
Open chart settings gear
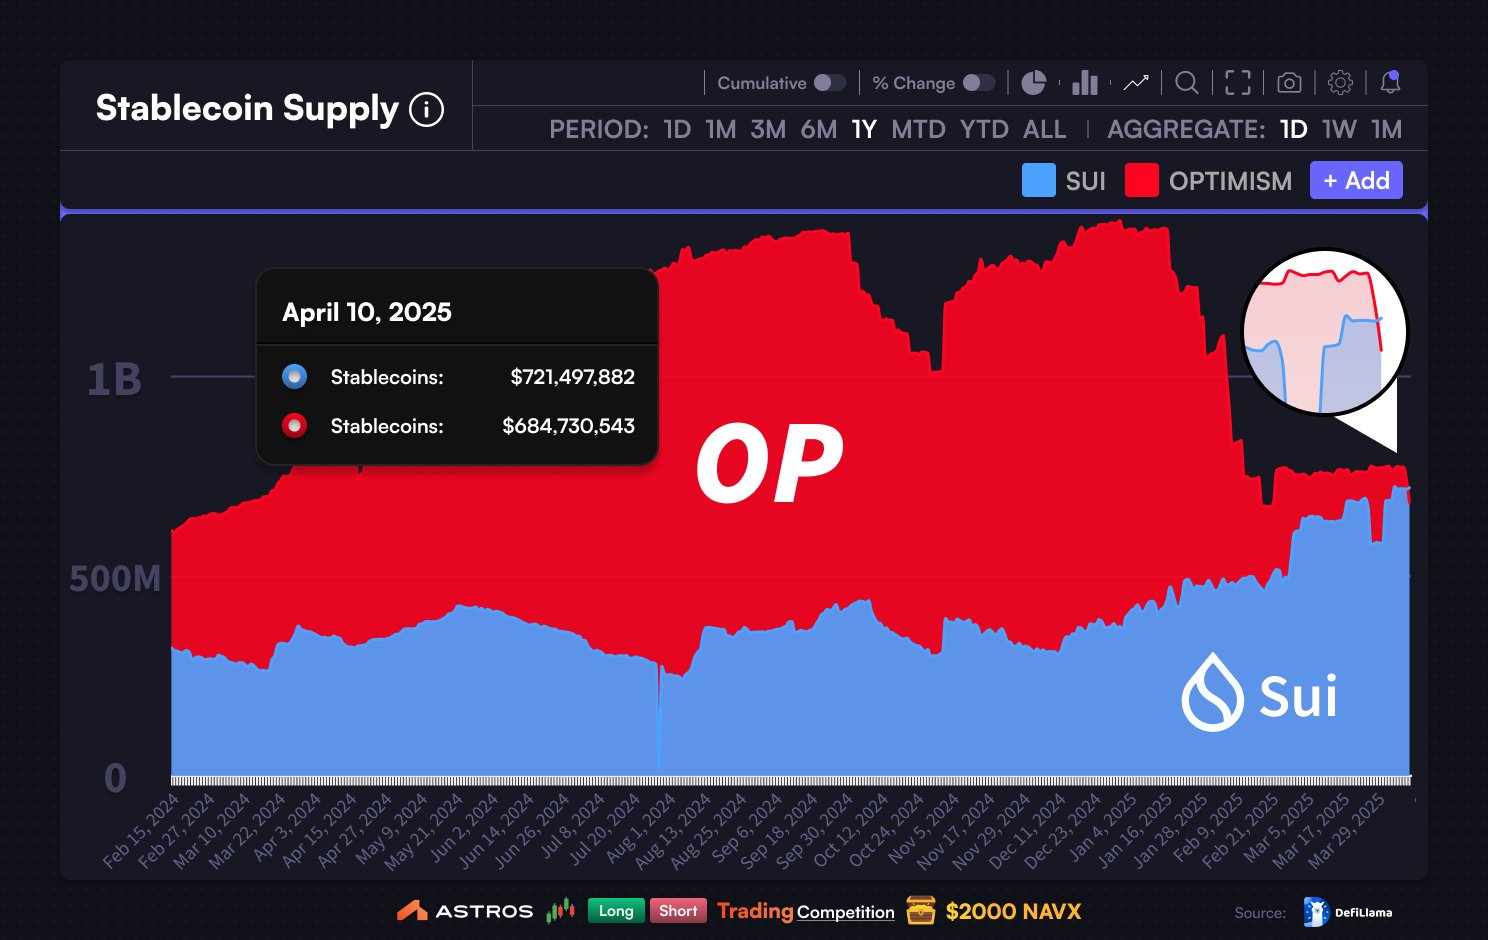click(x=1340, y=83)
